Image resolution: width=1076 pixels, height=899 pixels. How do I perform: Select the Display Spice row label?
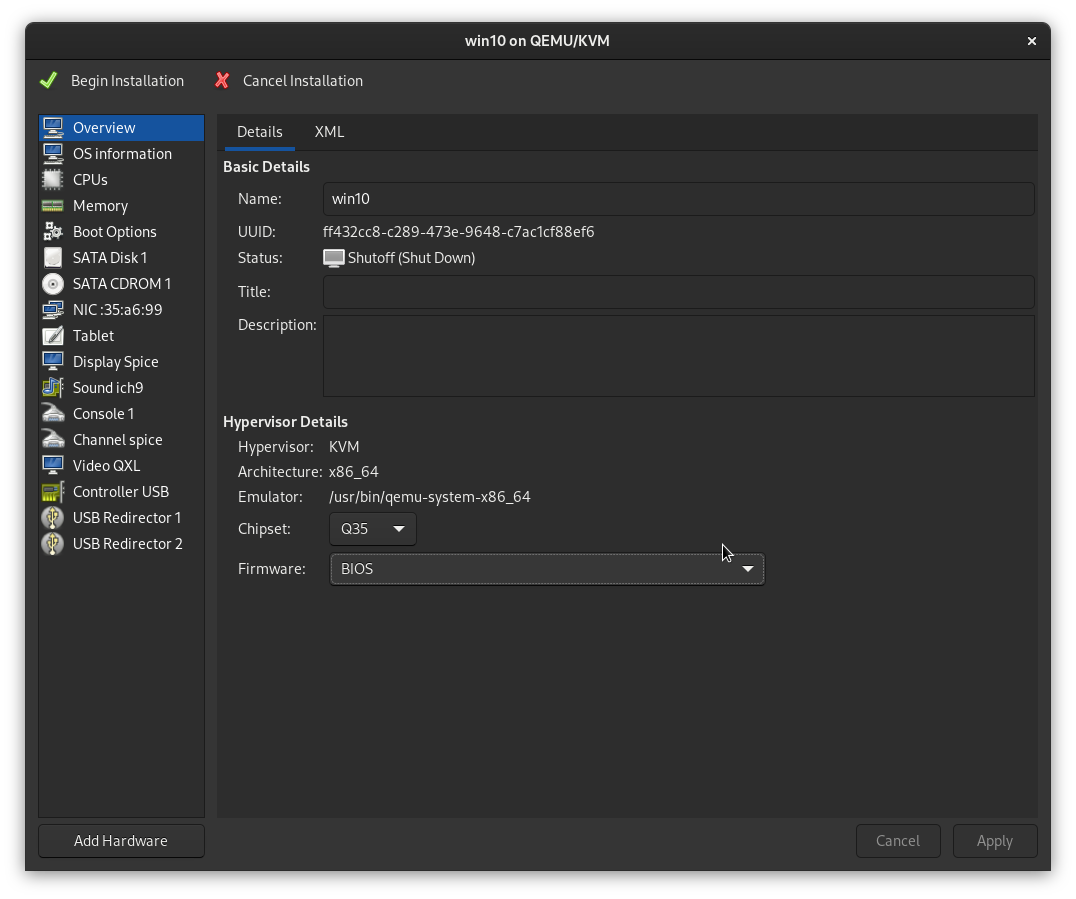[115, 362]
